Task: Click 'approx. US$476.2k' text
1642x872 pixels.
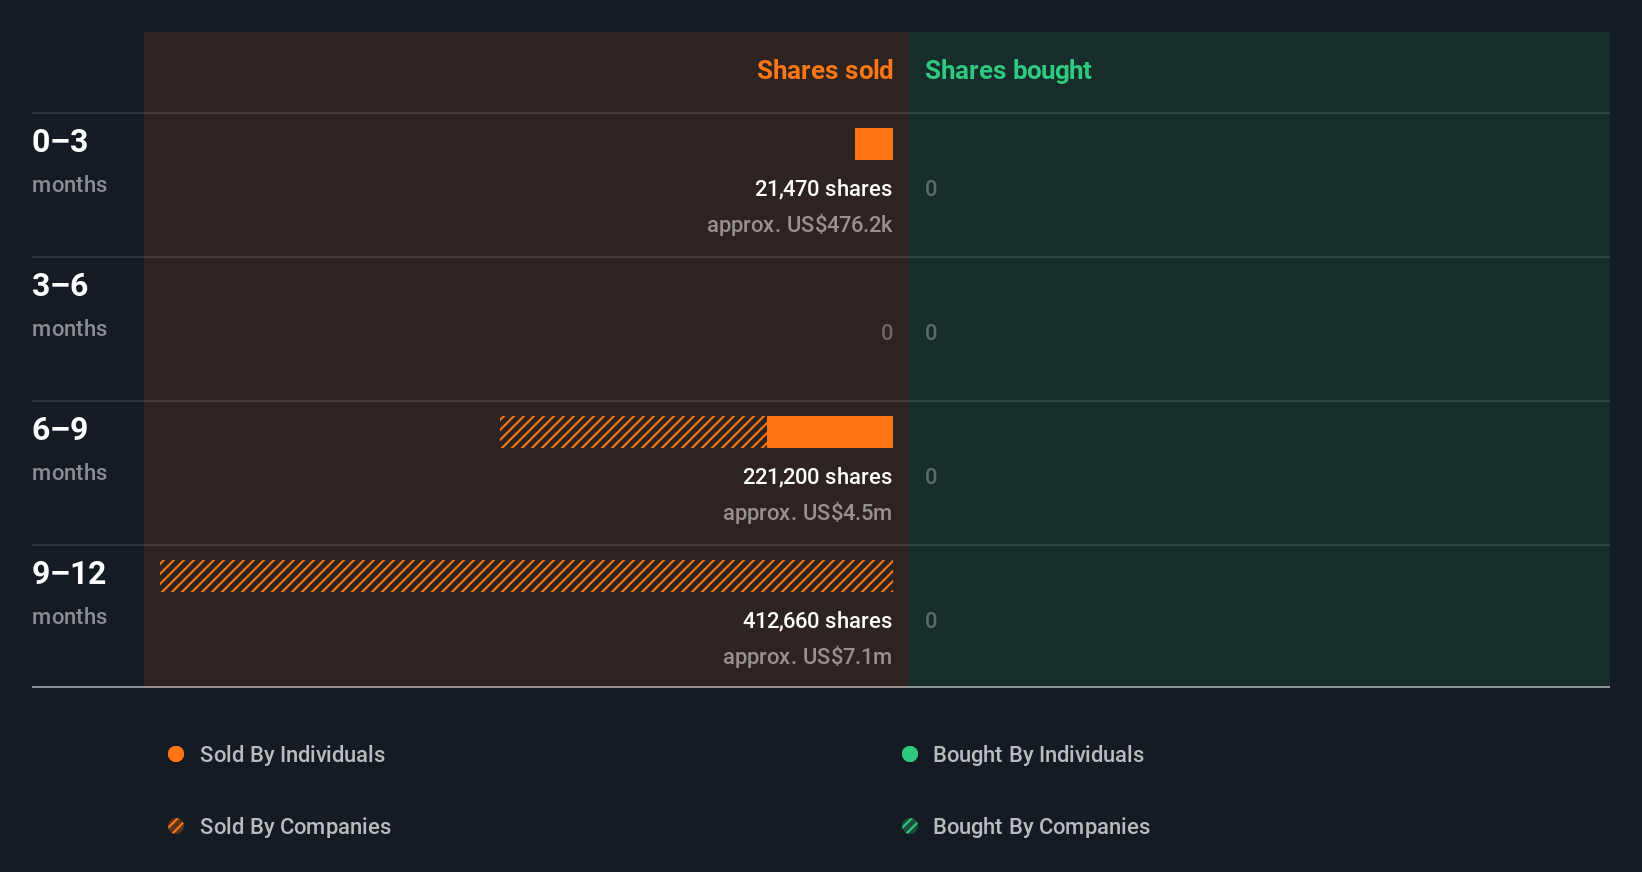Action: tap(799, 224)
